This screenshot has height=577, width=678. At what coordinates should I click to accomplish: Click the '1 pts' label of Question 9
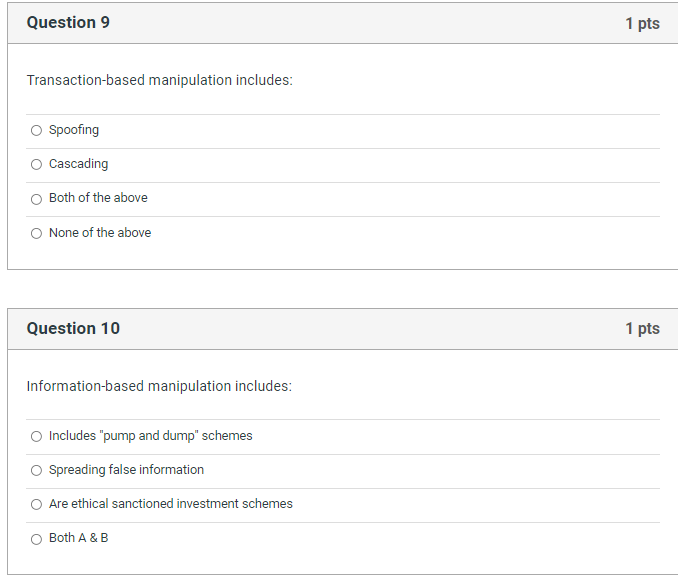click(643, 23)
